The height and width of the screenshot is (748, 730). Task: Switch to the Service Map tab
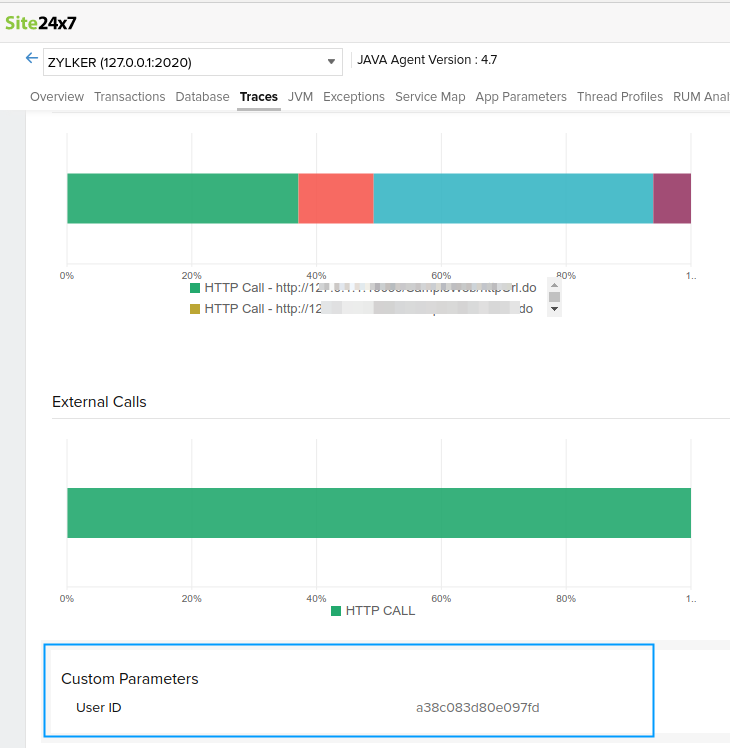pos(430,97)
